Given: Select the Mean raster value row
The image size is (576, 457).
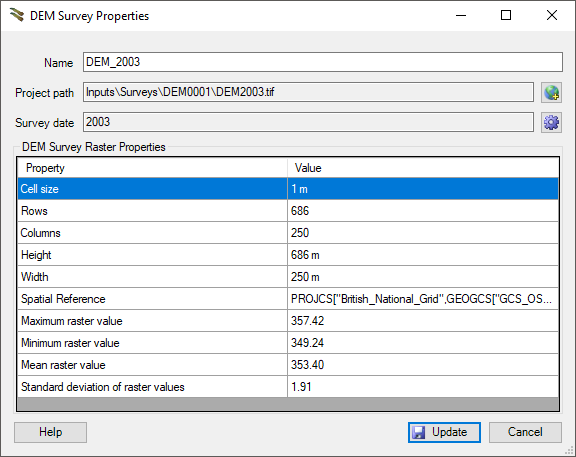Looking at the screenshot, I should tap(288, 365).
